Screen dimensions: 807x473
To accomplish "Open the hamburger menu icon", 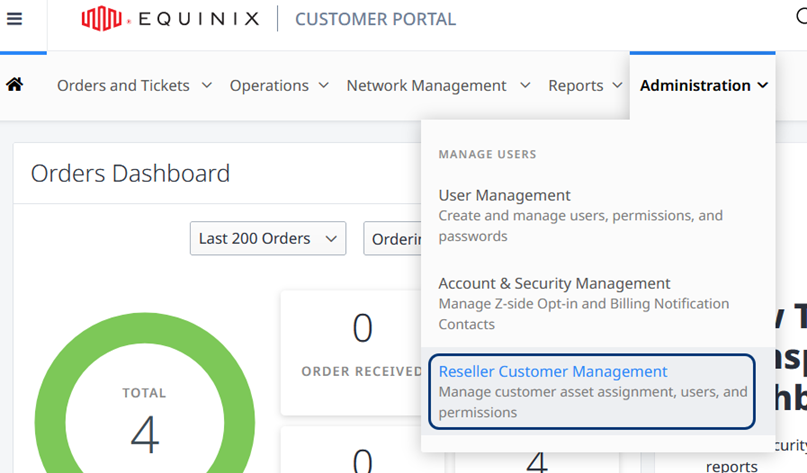I will coord(14,19).
